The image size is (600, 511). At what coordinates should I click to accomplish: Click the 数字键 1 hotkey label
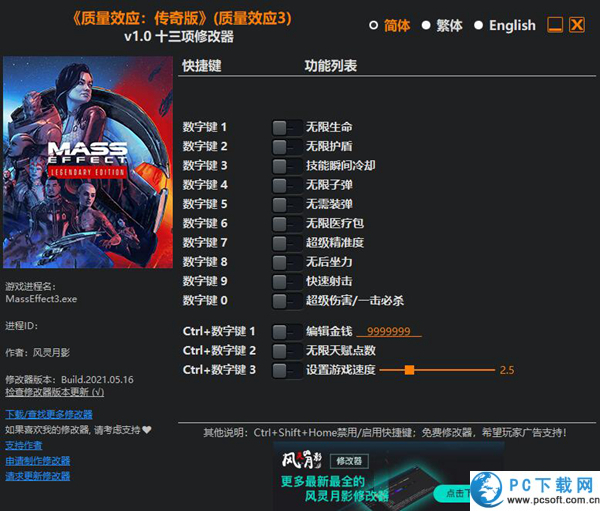(x=205, y=127)
